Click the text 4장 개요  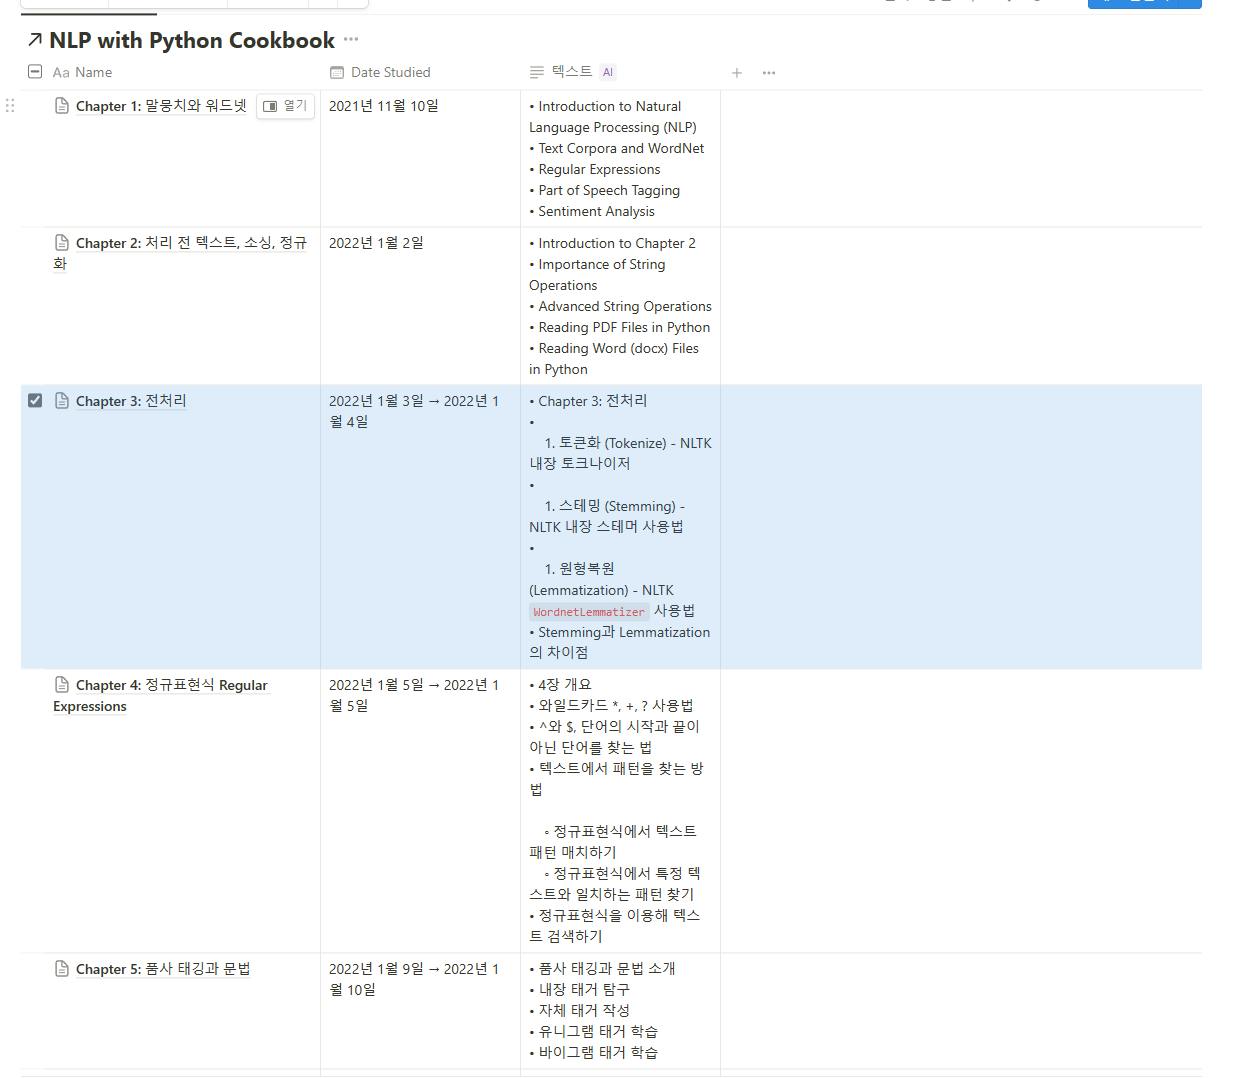565,685
